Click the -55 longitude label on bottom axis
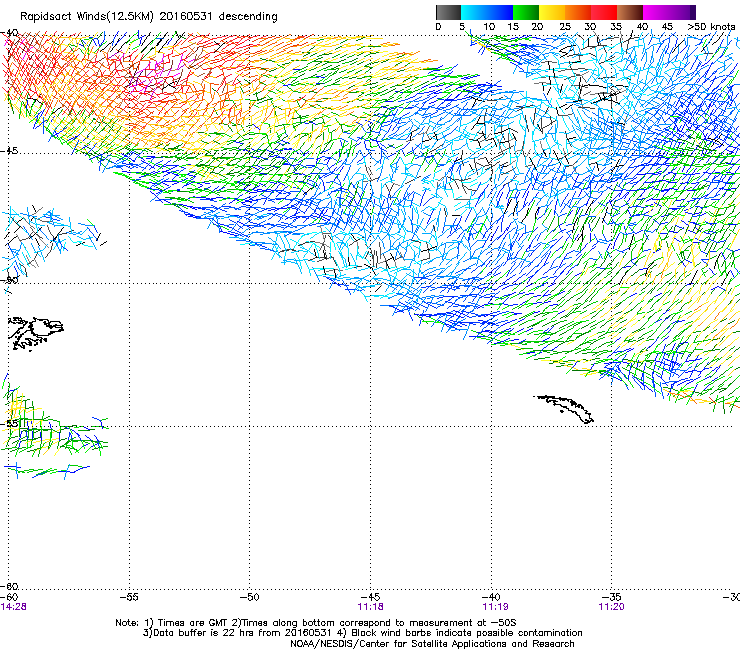Image resolution: width=740 pixels, height=650 pixels. [x=129, y=597]
